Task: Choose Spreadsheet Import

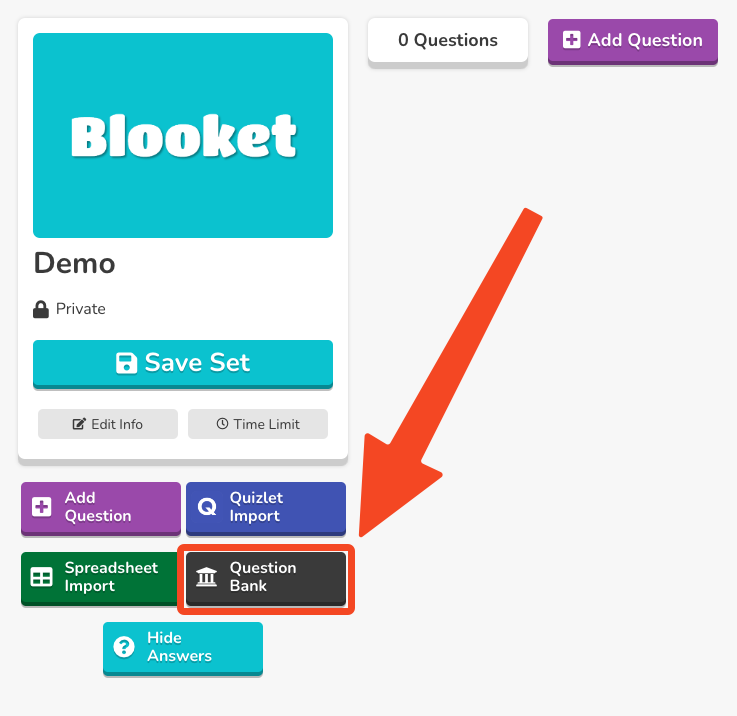Action: click(x=99, y=577)
